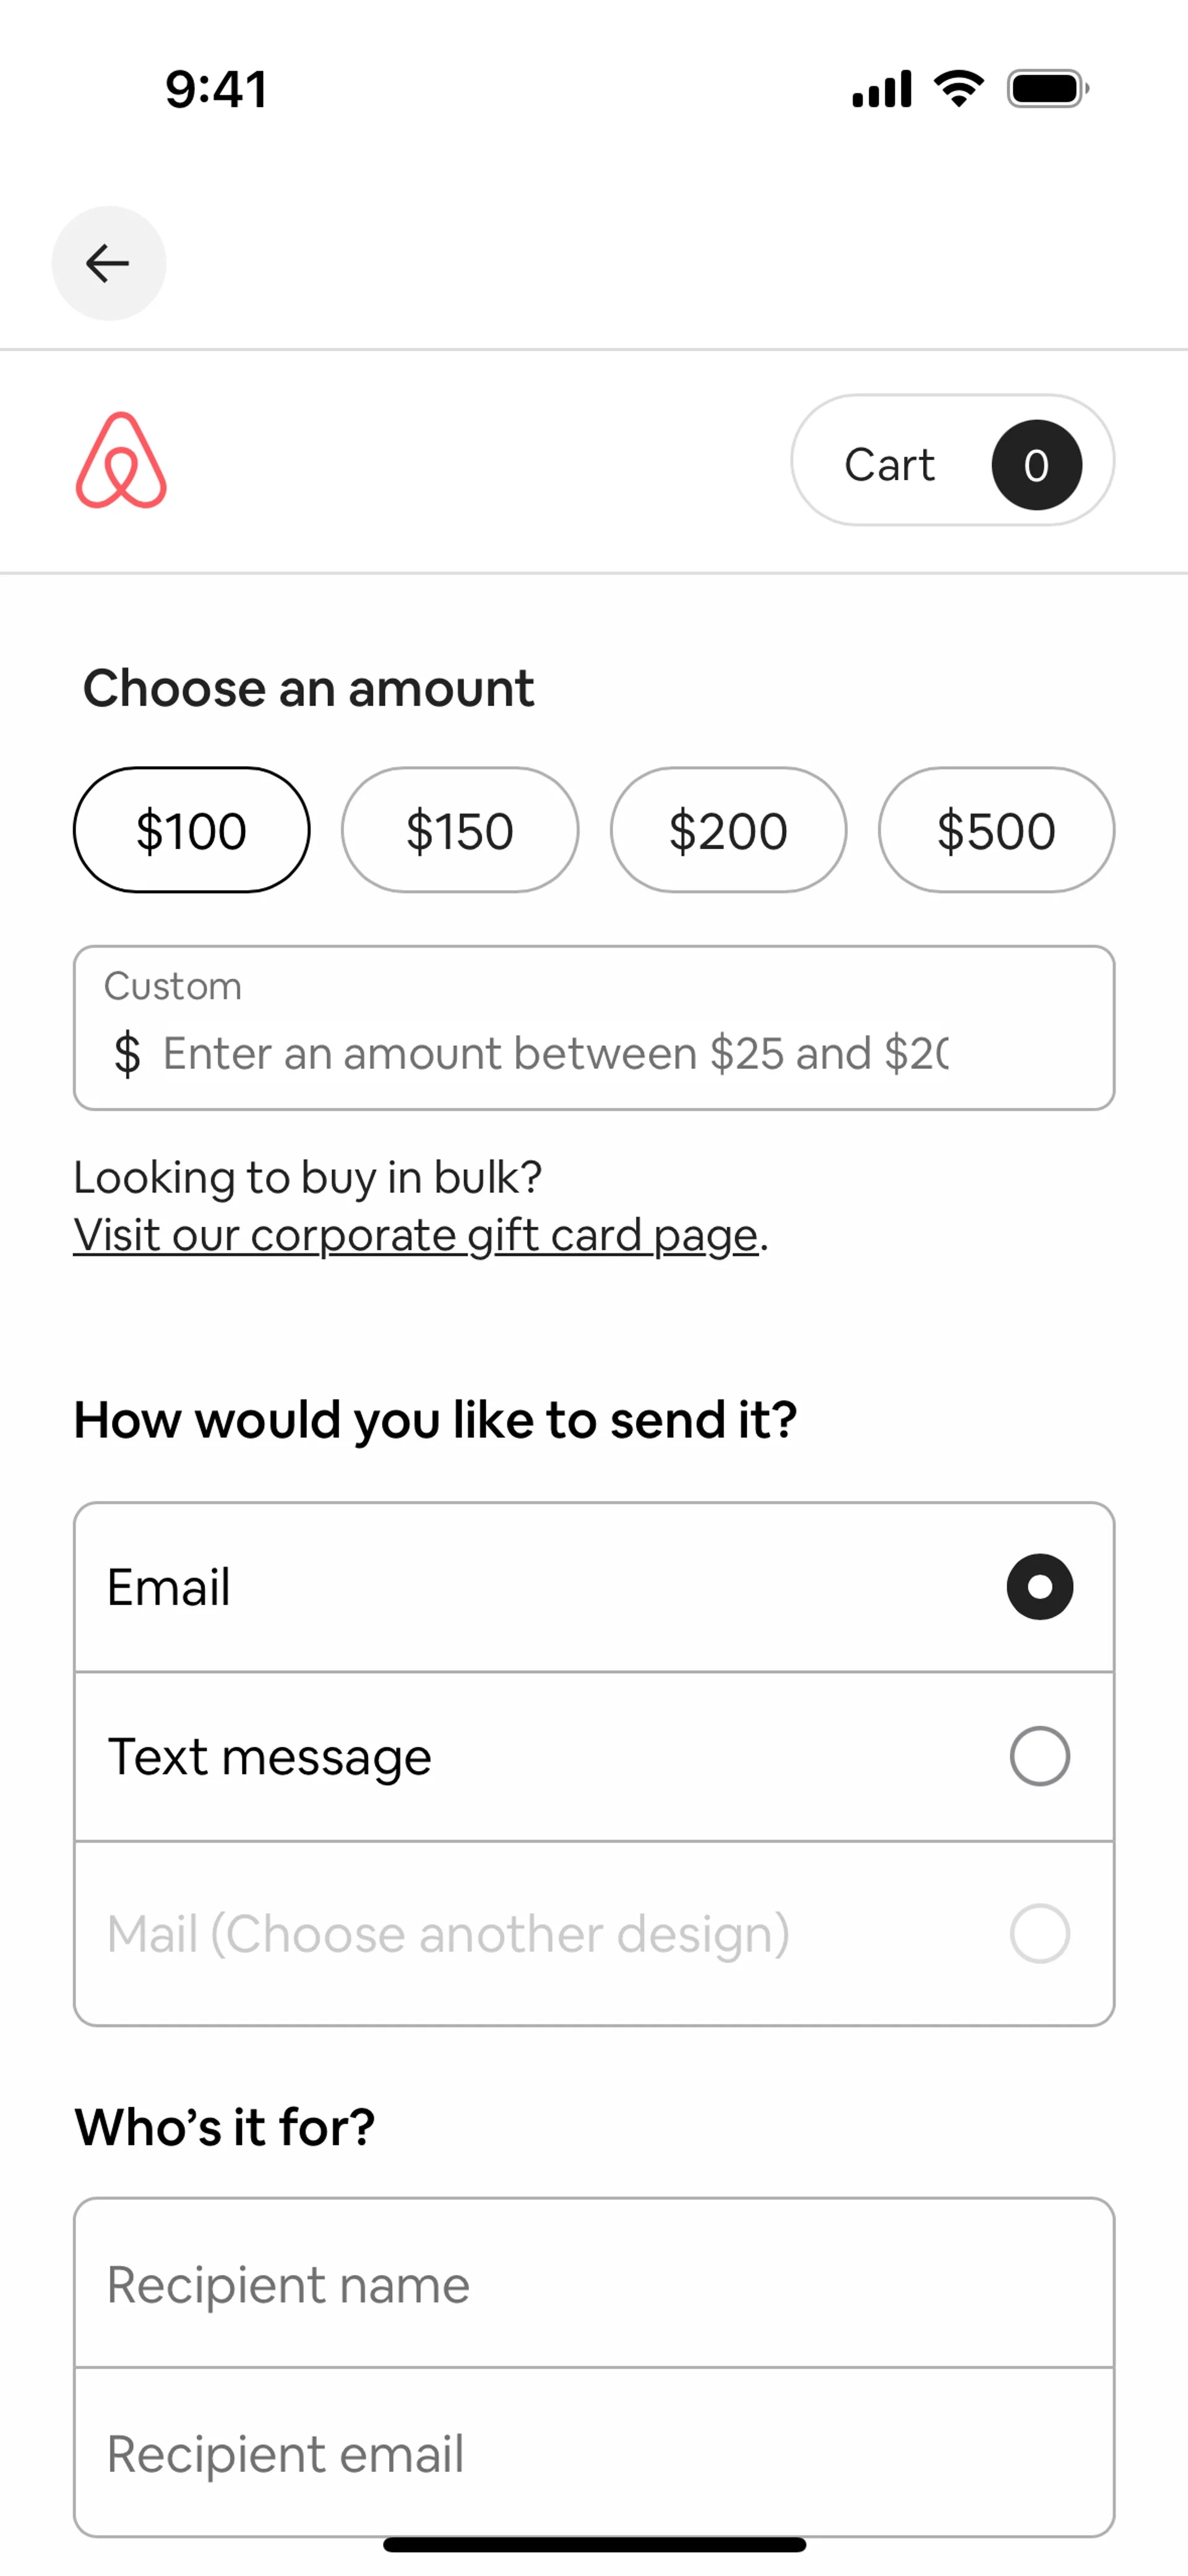Tap the dollar sign in Custom field
Image resolution: width=1188 pixels, height=2576 pixels.
pos(127,1054)
